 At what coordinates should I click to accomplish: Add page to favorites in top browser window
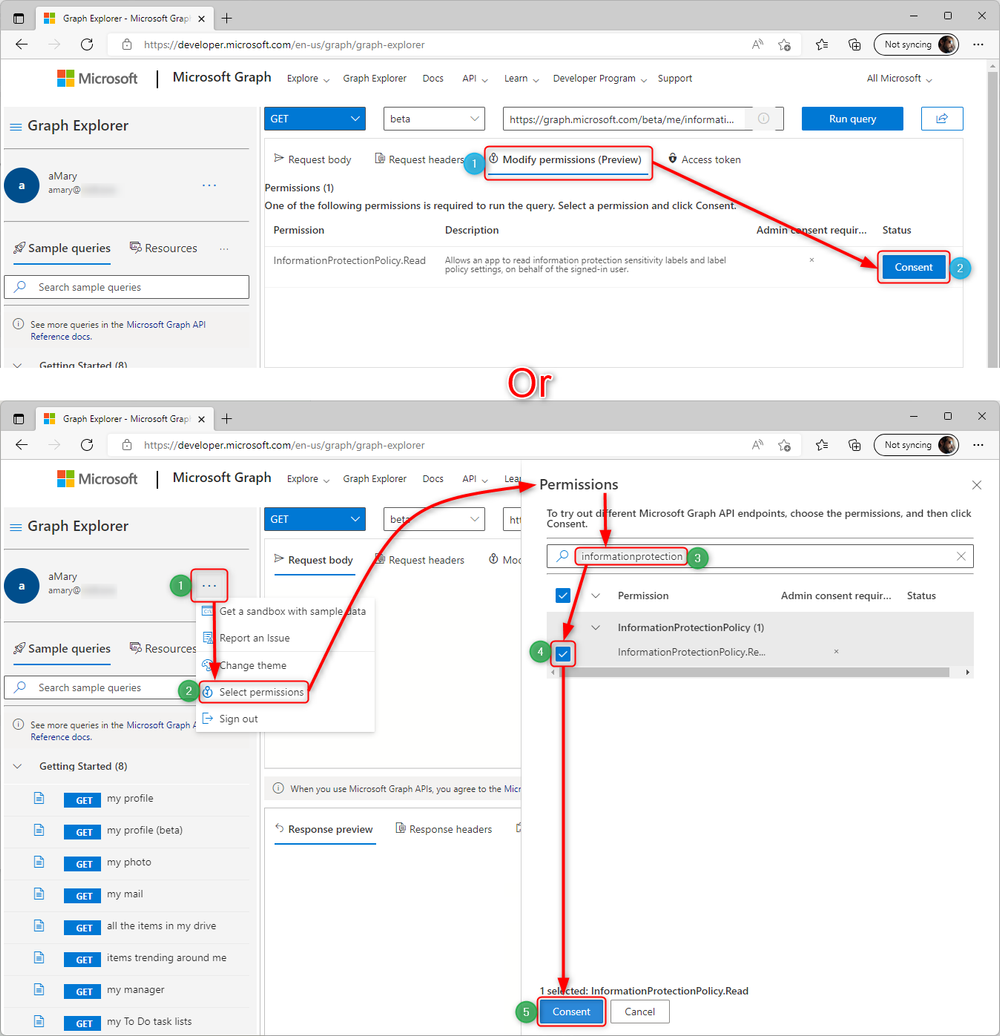tap(784, 44)
